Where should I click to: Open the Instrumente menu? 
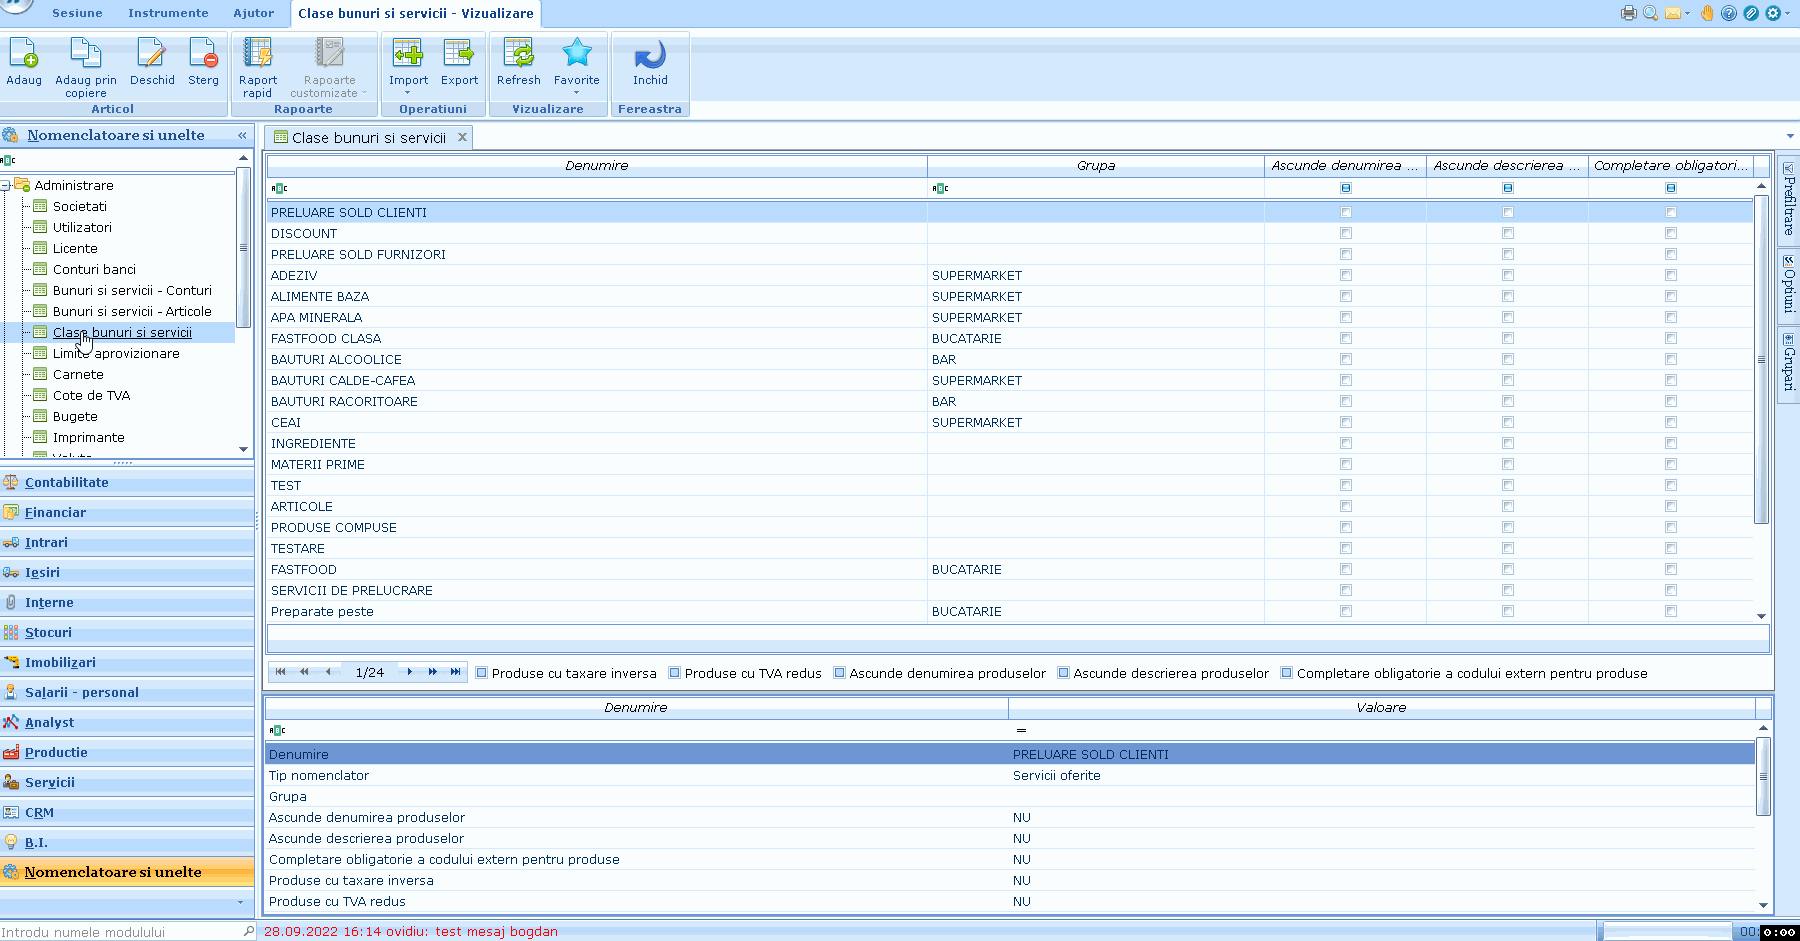[168, 13]
